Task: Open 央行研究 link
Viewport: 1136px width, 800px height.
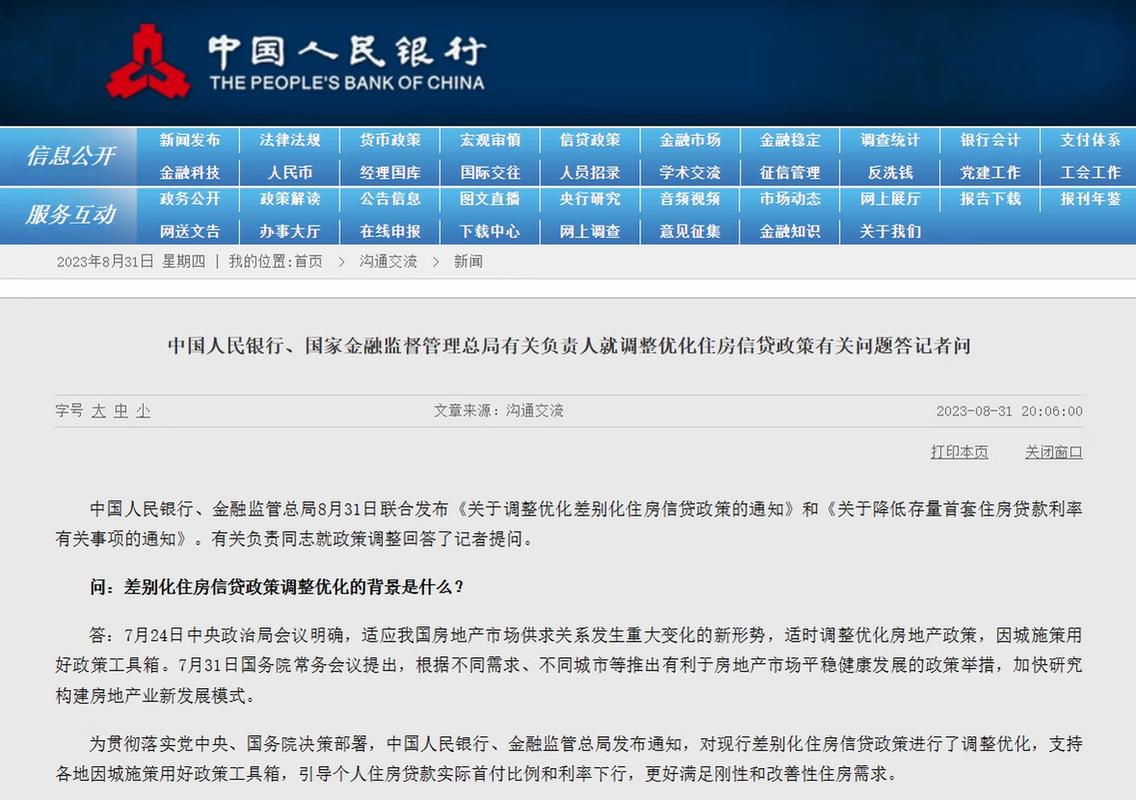Action: click(590, 199)
